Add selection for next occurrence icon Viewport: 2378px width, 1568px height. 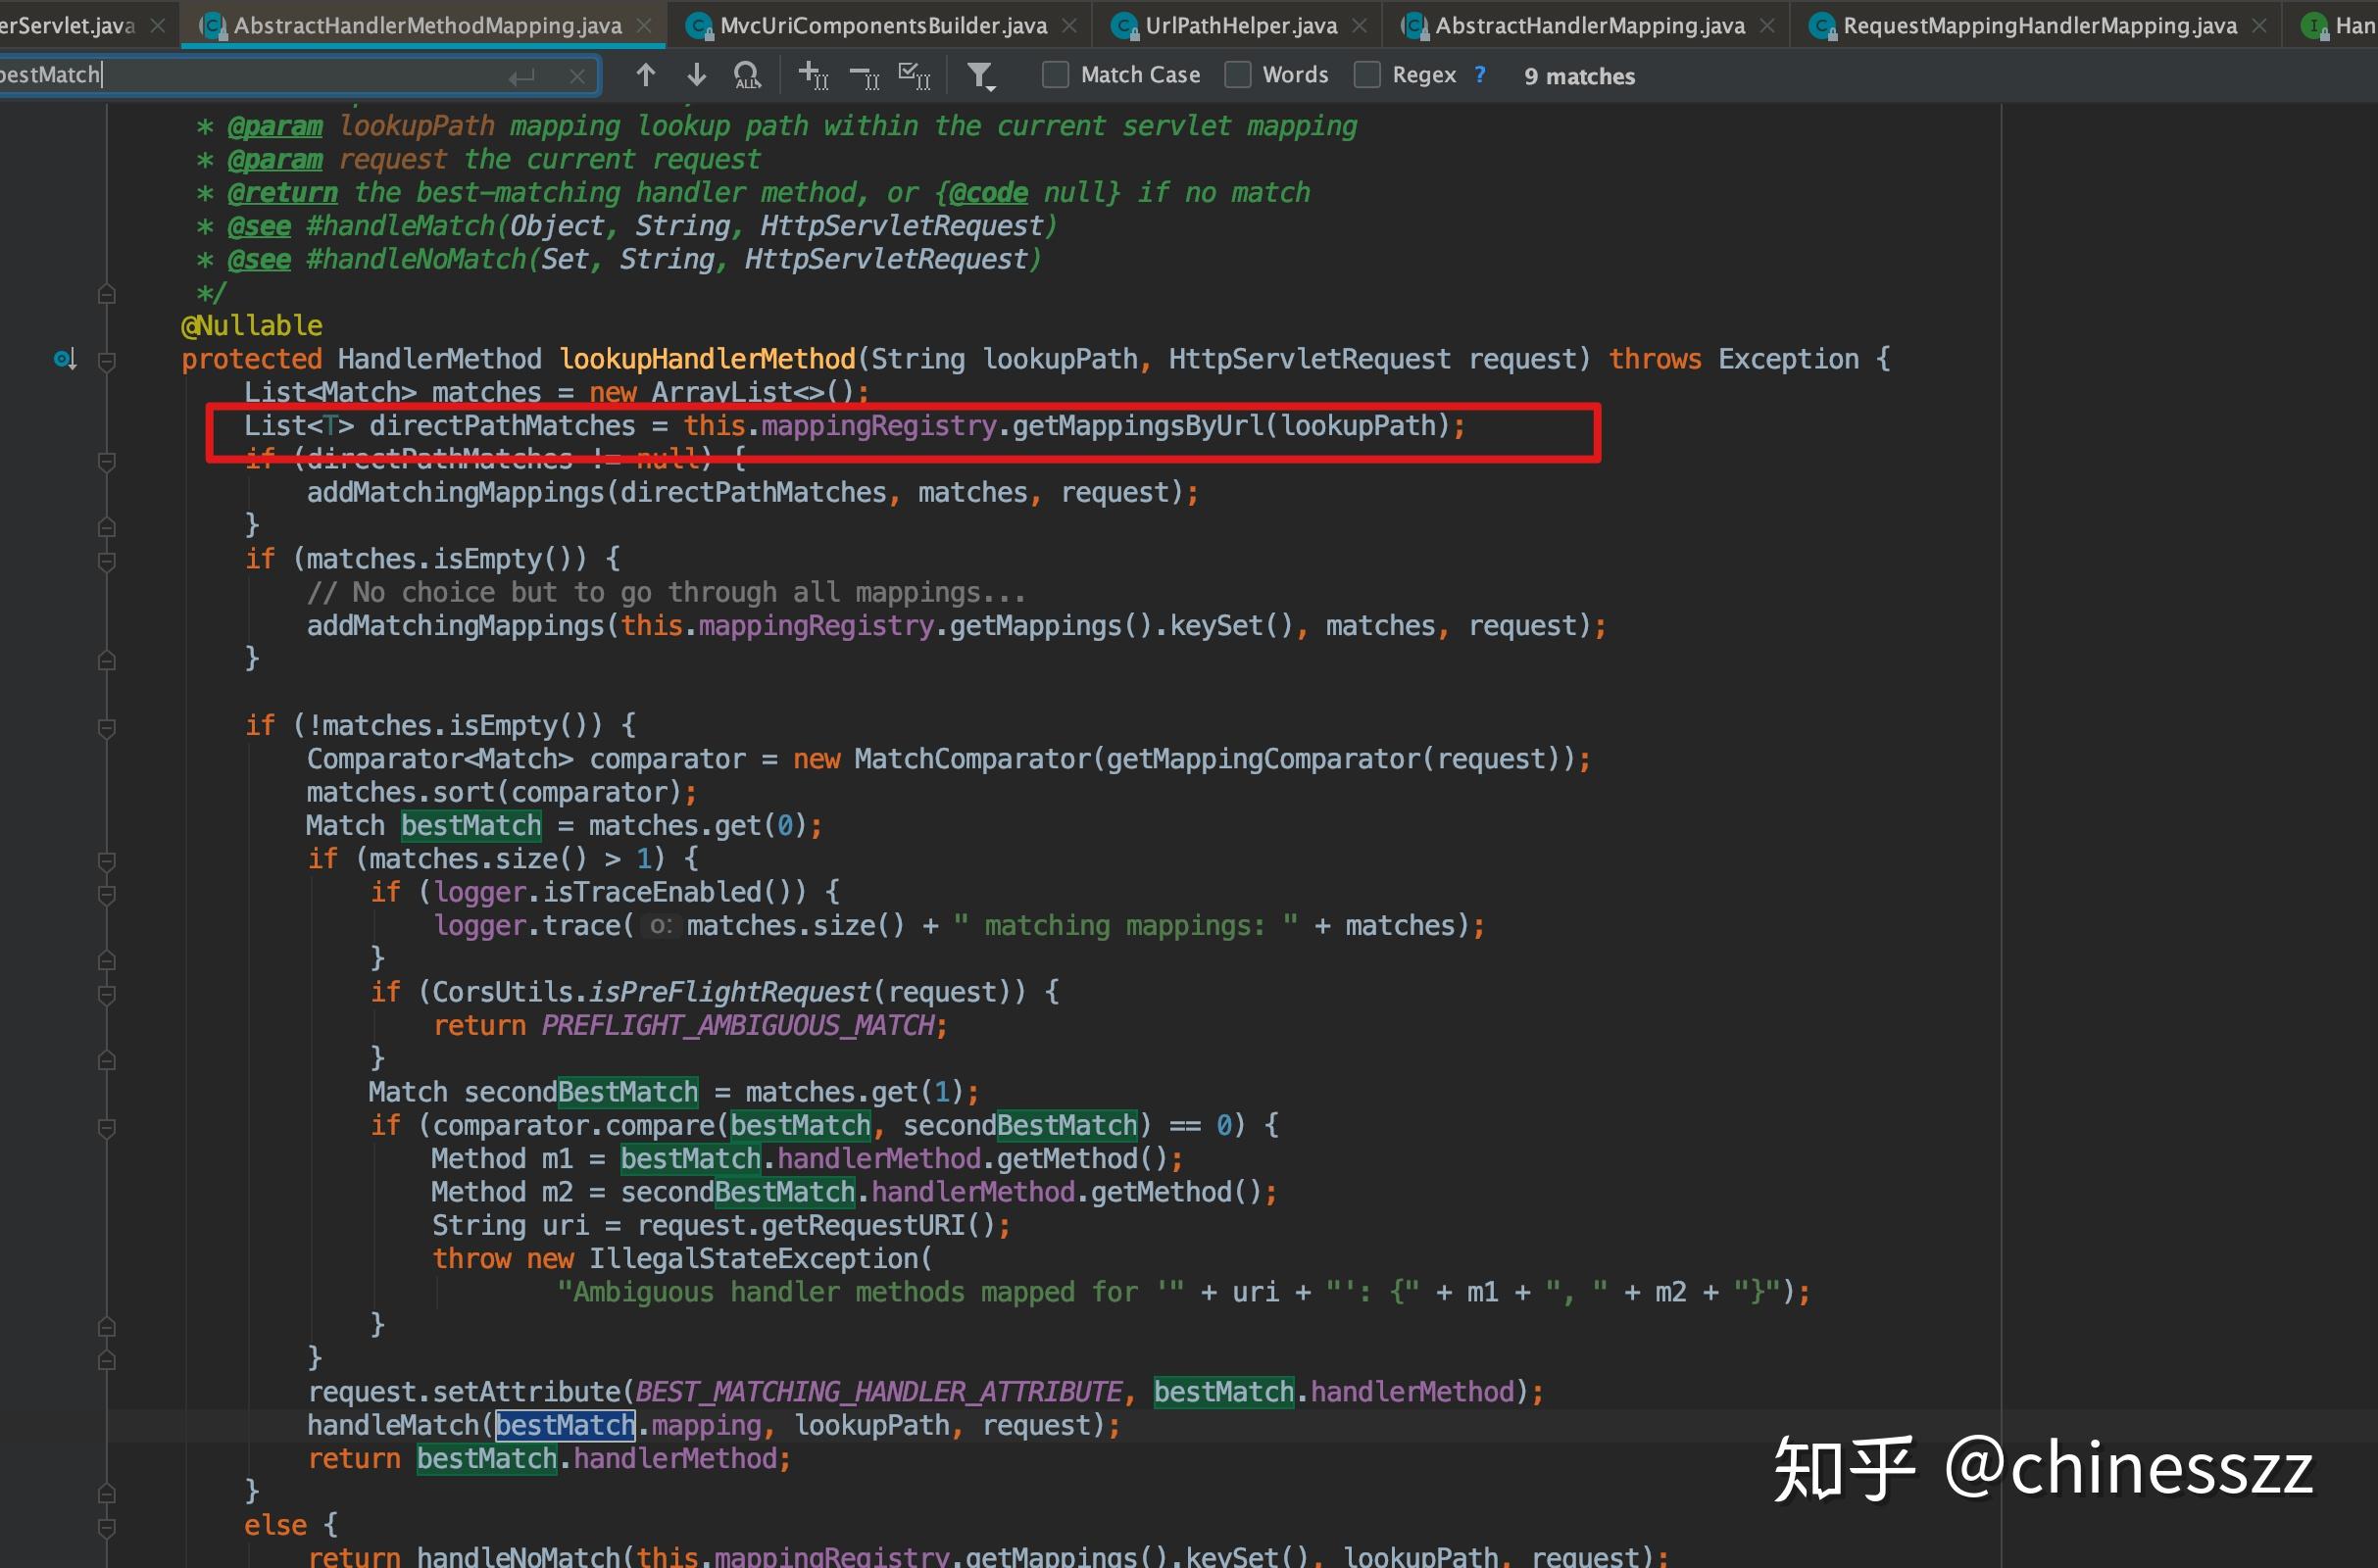point(812,75)
